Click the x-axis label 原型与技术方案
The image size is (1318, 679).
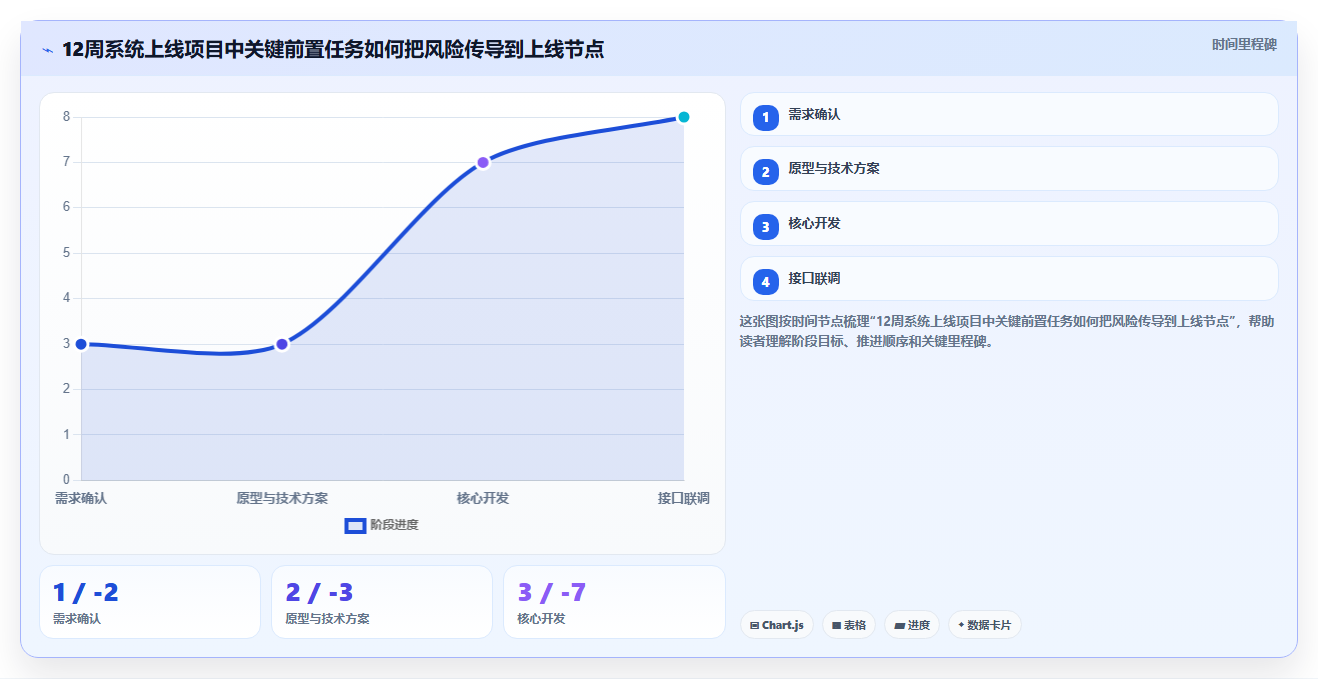point(282,498)
